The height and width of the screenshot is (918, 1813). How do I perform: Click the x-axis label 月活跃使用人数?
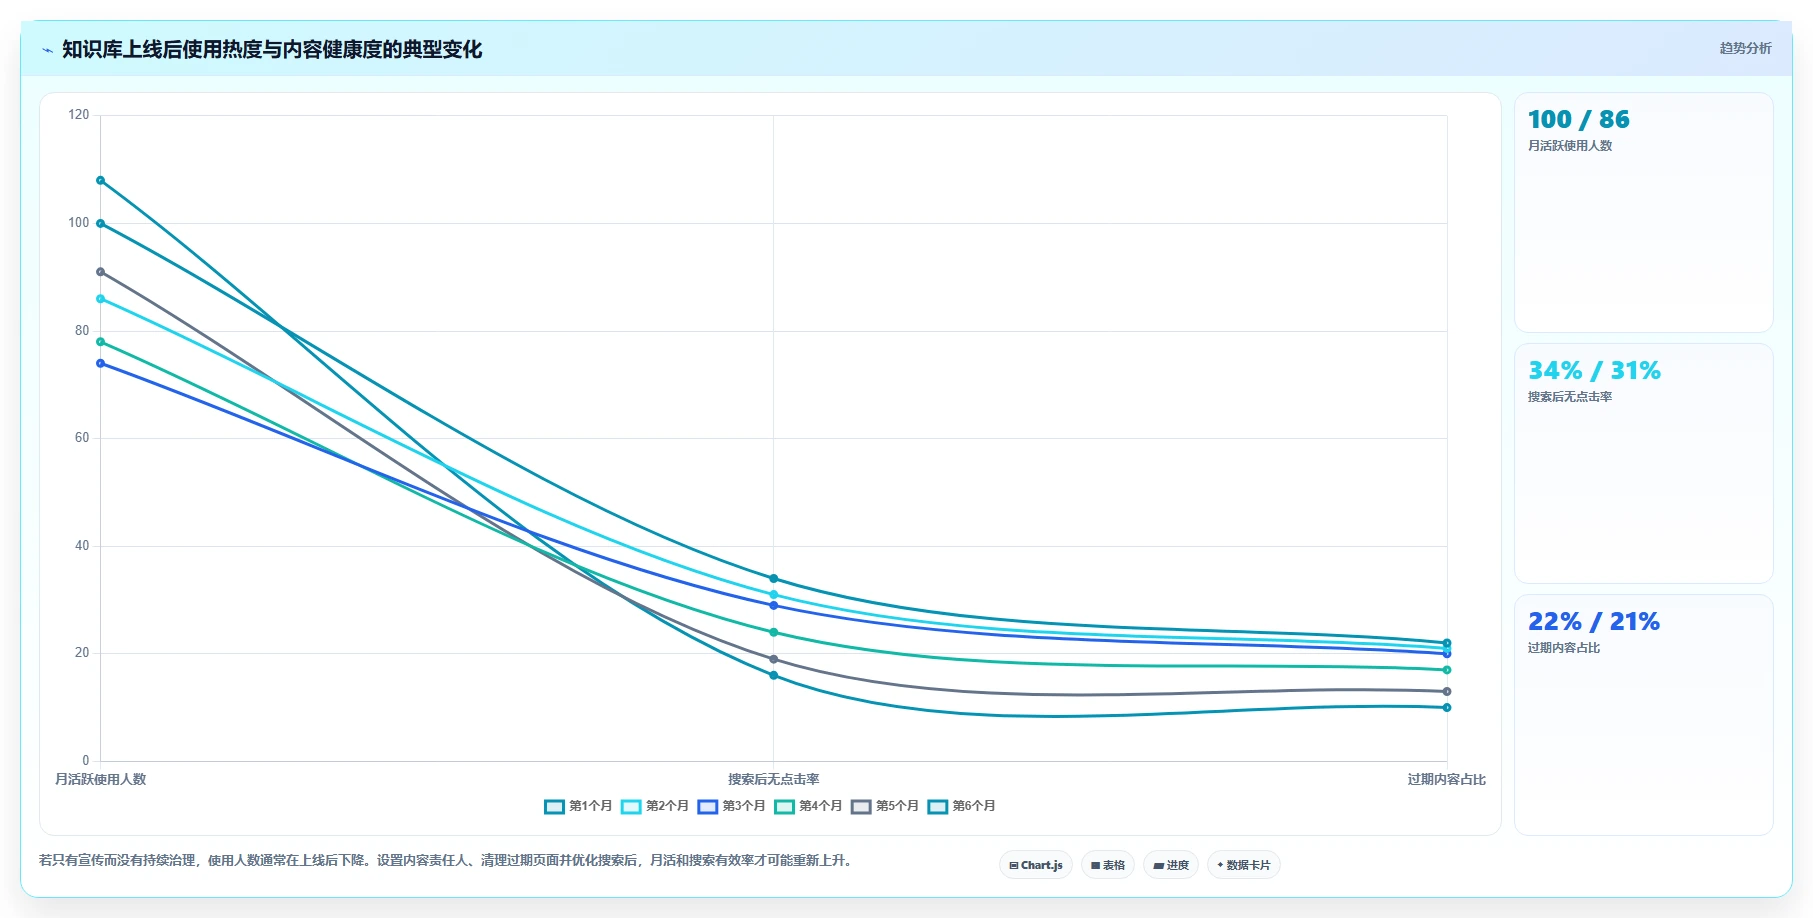tap(101, 780)
